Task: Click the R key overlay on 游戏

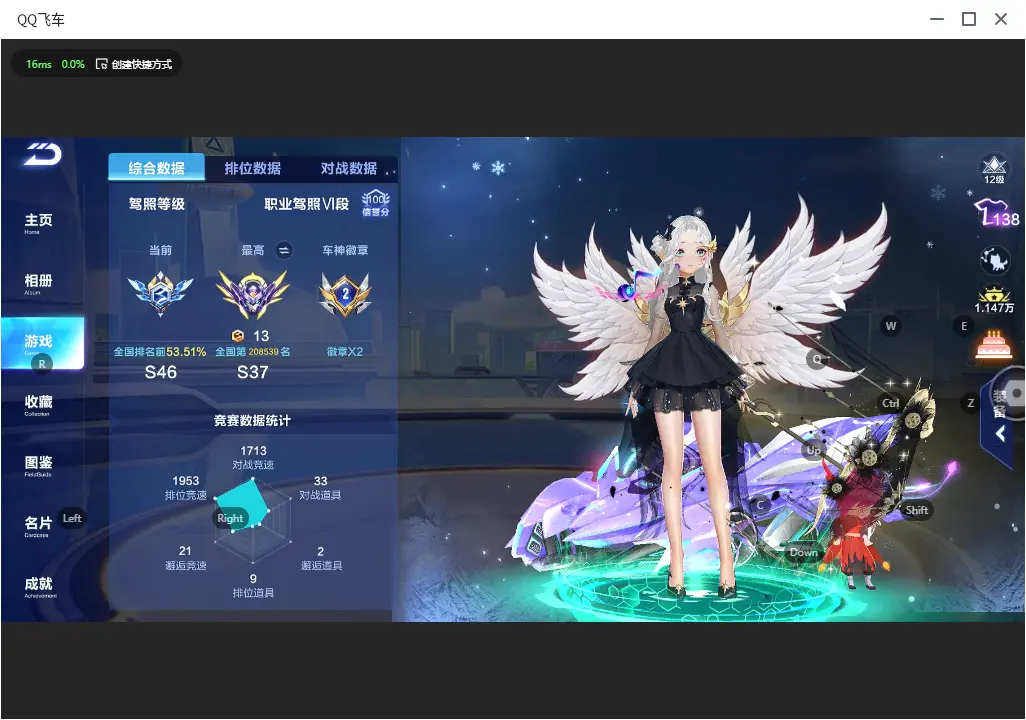Action: pos(42,364)
